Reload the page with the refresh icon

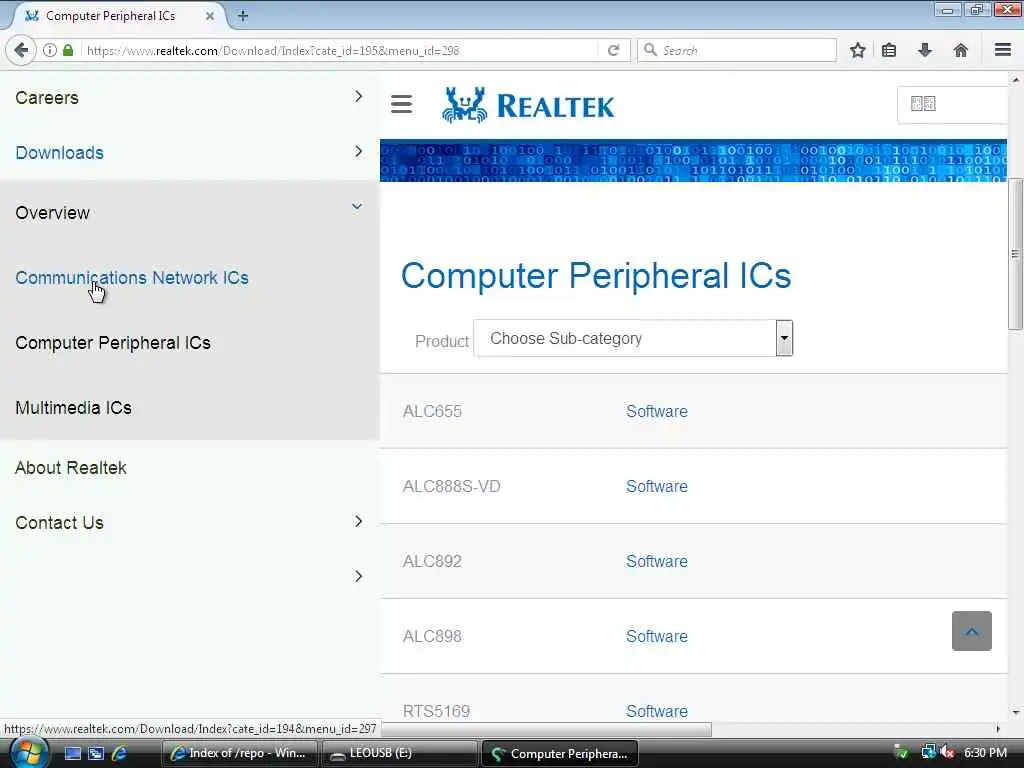coord(613,50)
